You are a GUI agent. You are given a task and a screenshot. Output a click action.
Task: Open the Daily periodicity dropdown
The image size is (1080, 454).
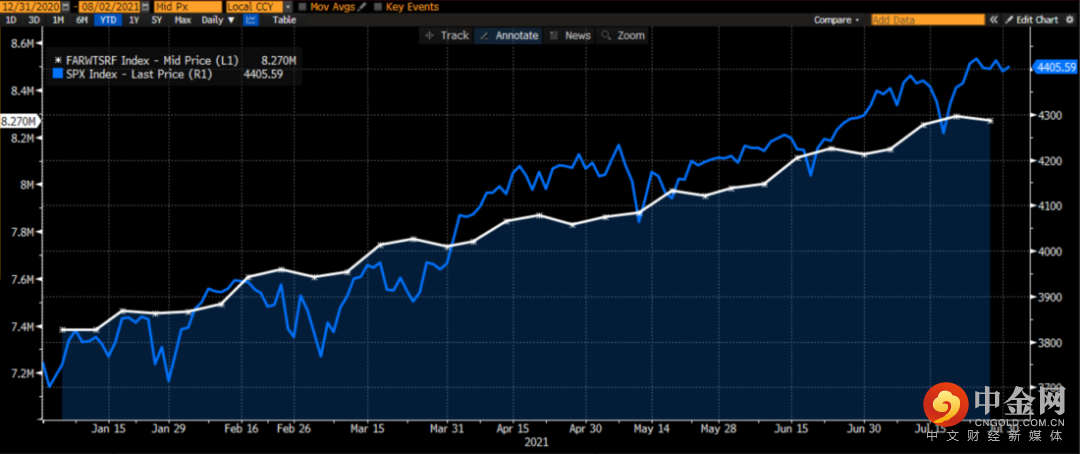tap(218, 20)
